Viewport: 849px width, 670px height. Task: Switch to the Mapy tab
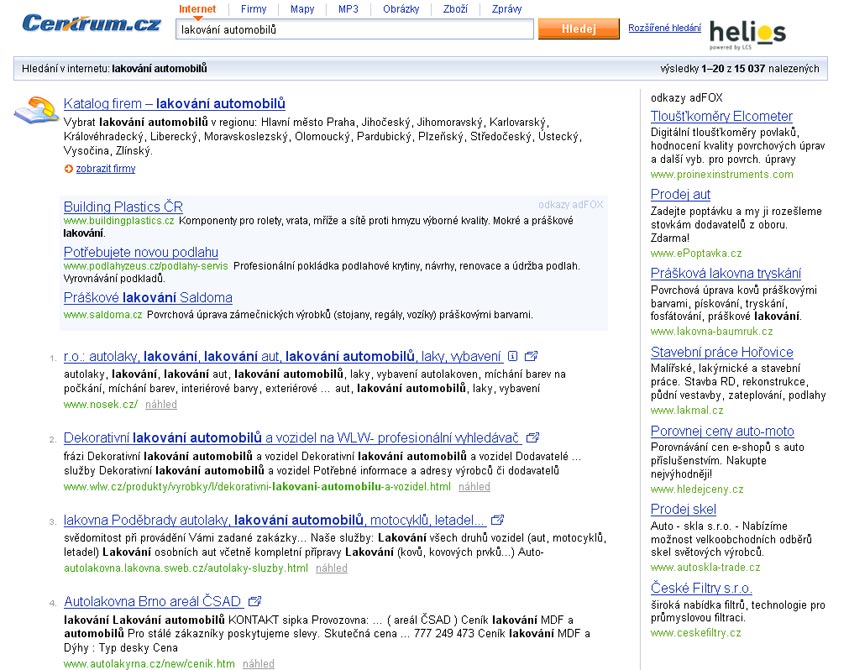[302, 9]
